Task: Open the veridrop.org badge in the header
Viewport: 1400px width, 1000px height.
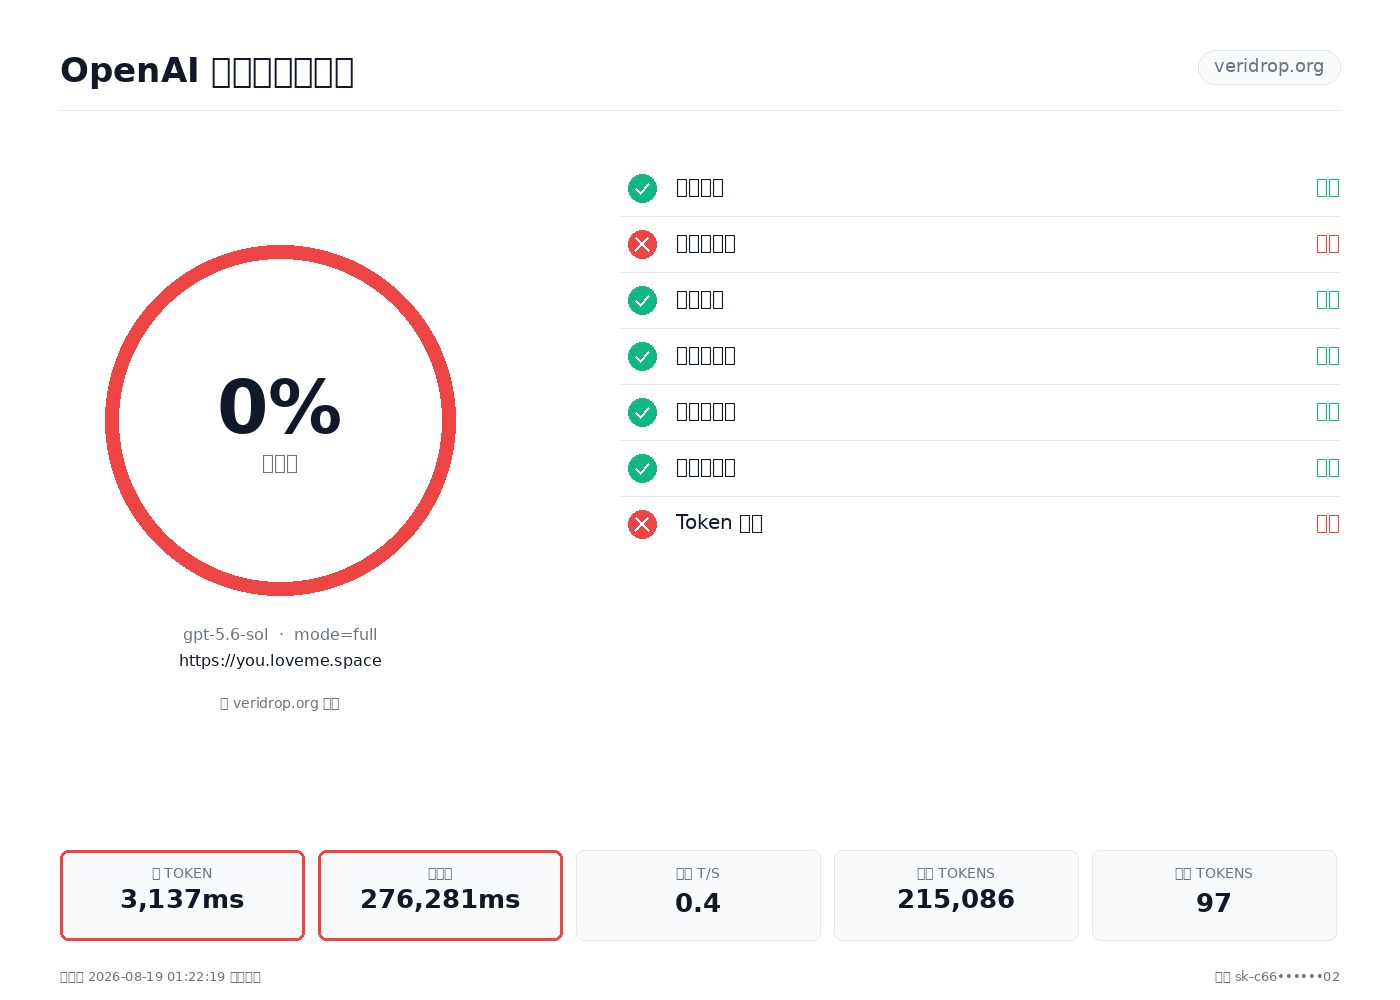Action: pyautogui.click(x=1269, y=67)
